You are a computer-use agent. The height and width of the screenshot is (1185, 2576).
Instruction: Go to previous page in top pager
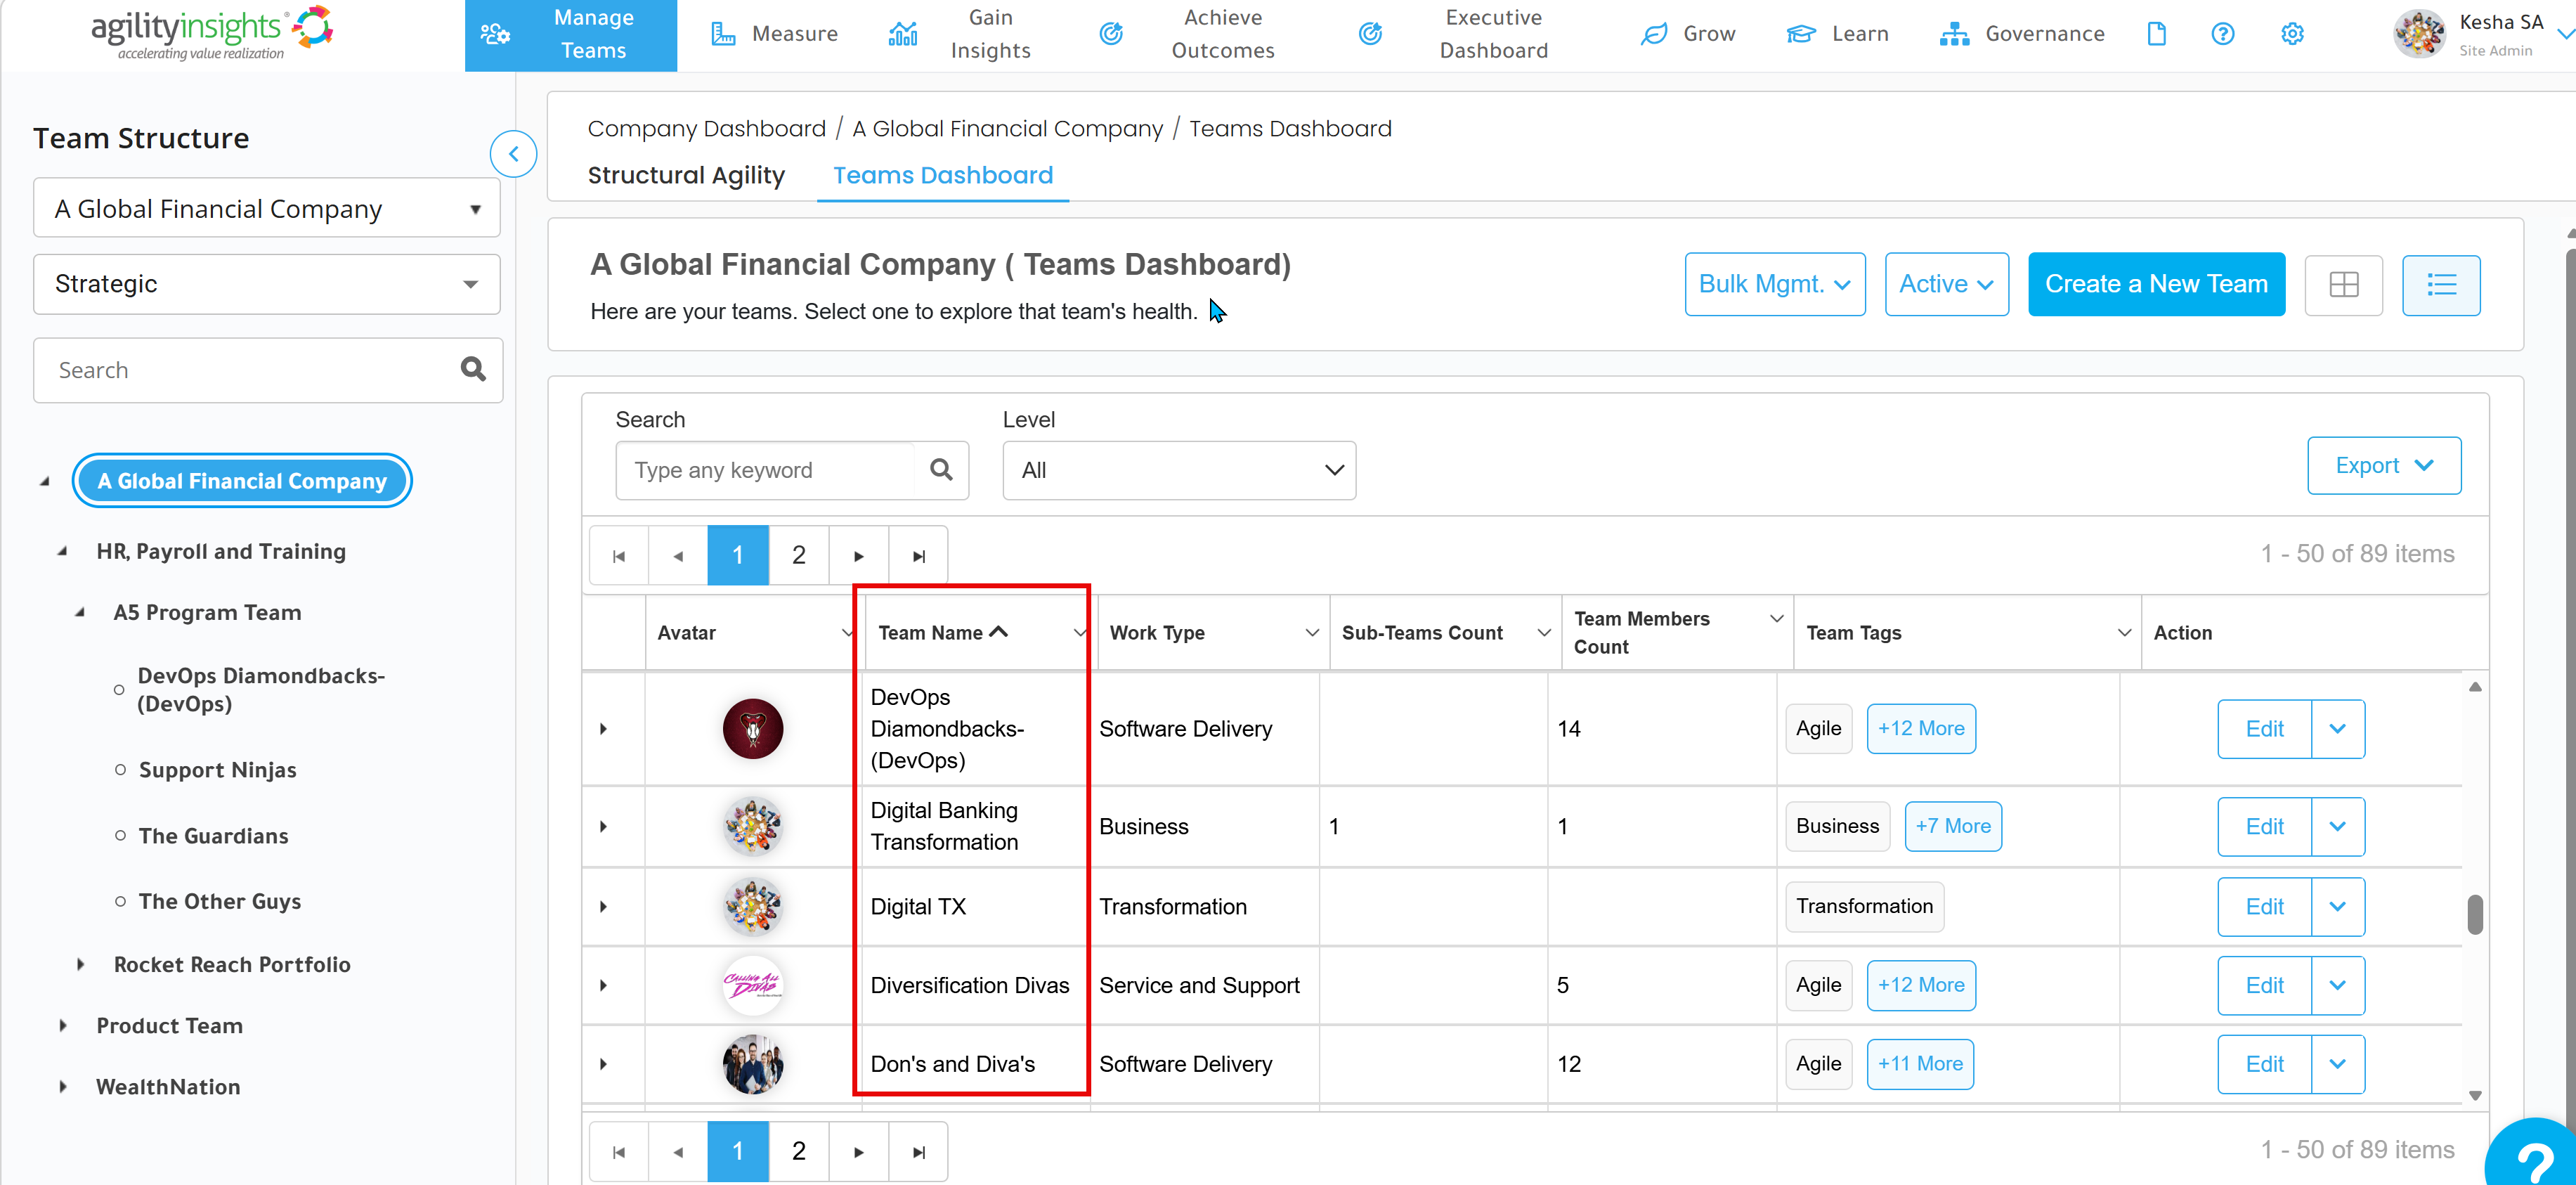coord(678,555)
